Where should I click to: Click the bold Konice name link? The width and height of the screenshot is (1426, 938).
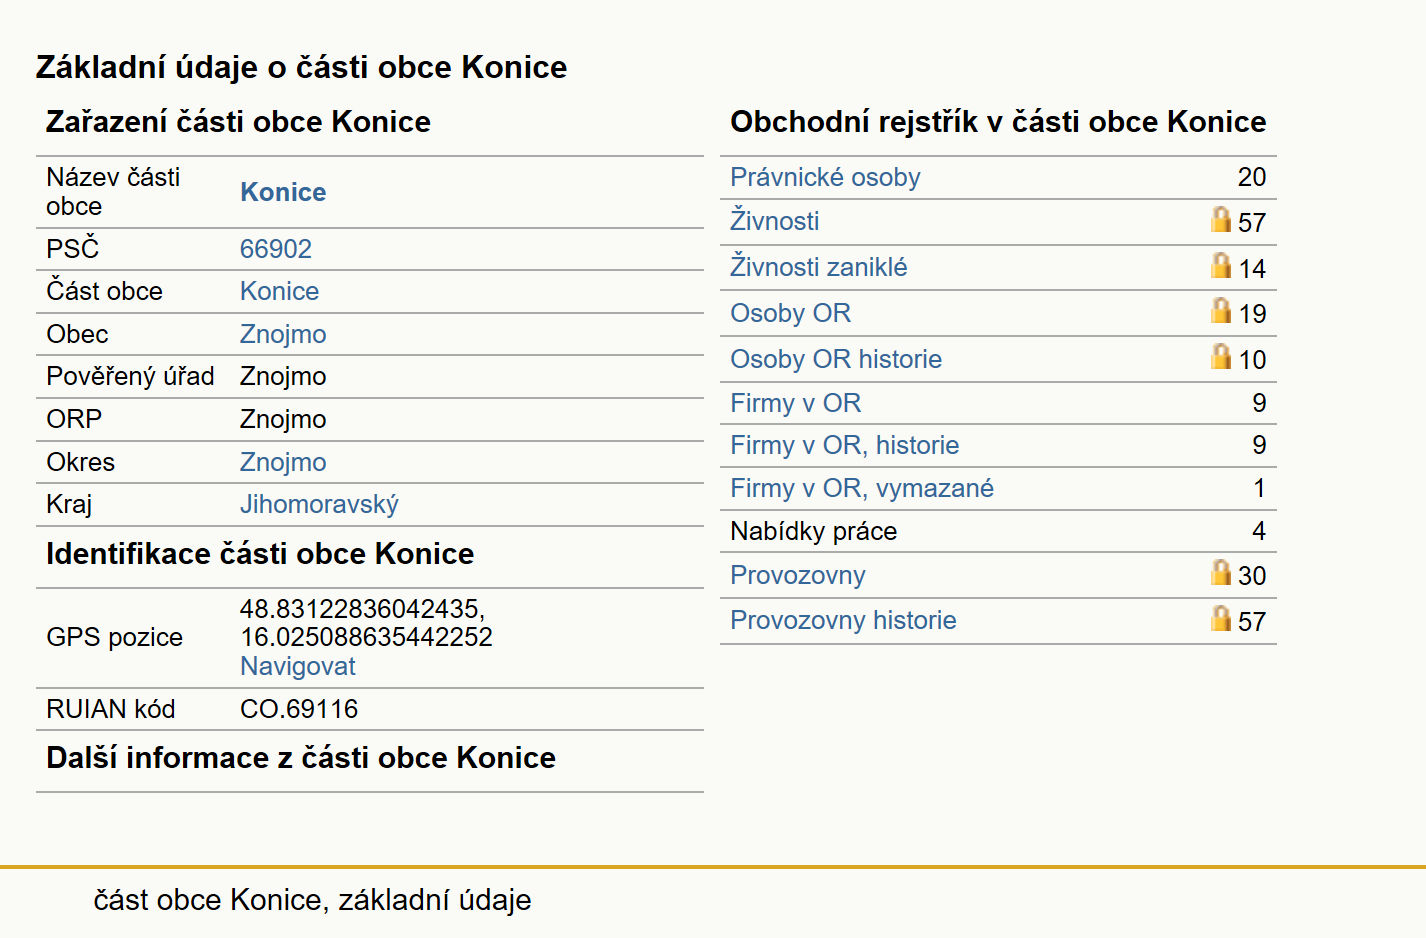click(x=283, y=192)
